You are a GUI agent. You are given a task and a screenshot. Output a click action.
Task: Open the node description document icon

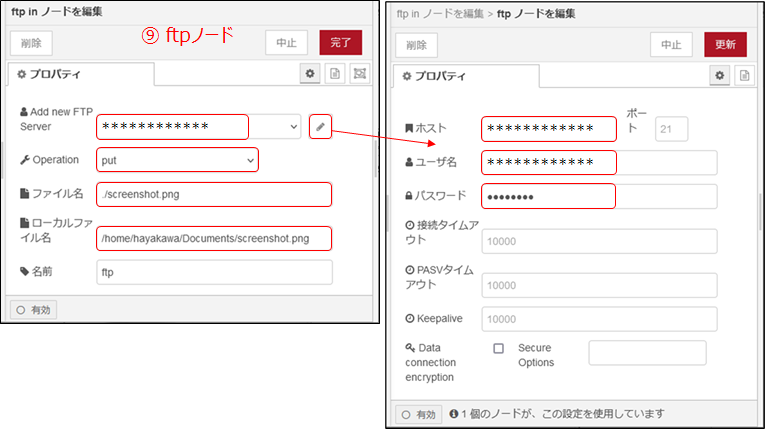(x=335, y=74)
